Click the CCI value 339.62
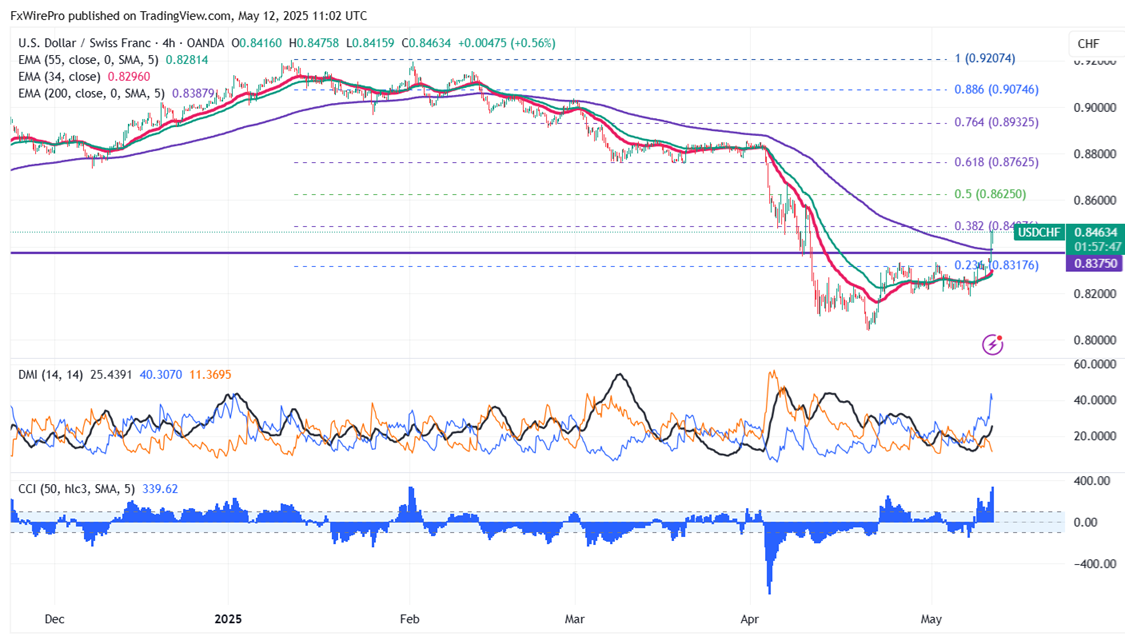1125x635 pixels. pyautogui.click(x=160, y=489)
